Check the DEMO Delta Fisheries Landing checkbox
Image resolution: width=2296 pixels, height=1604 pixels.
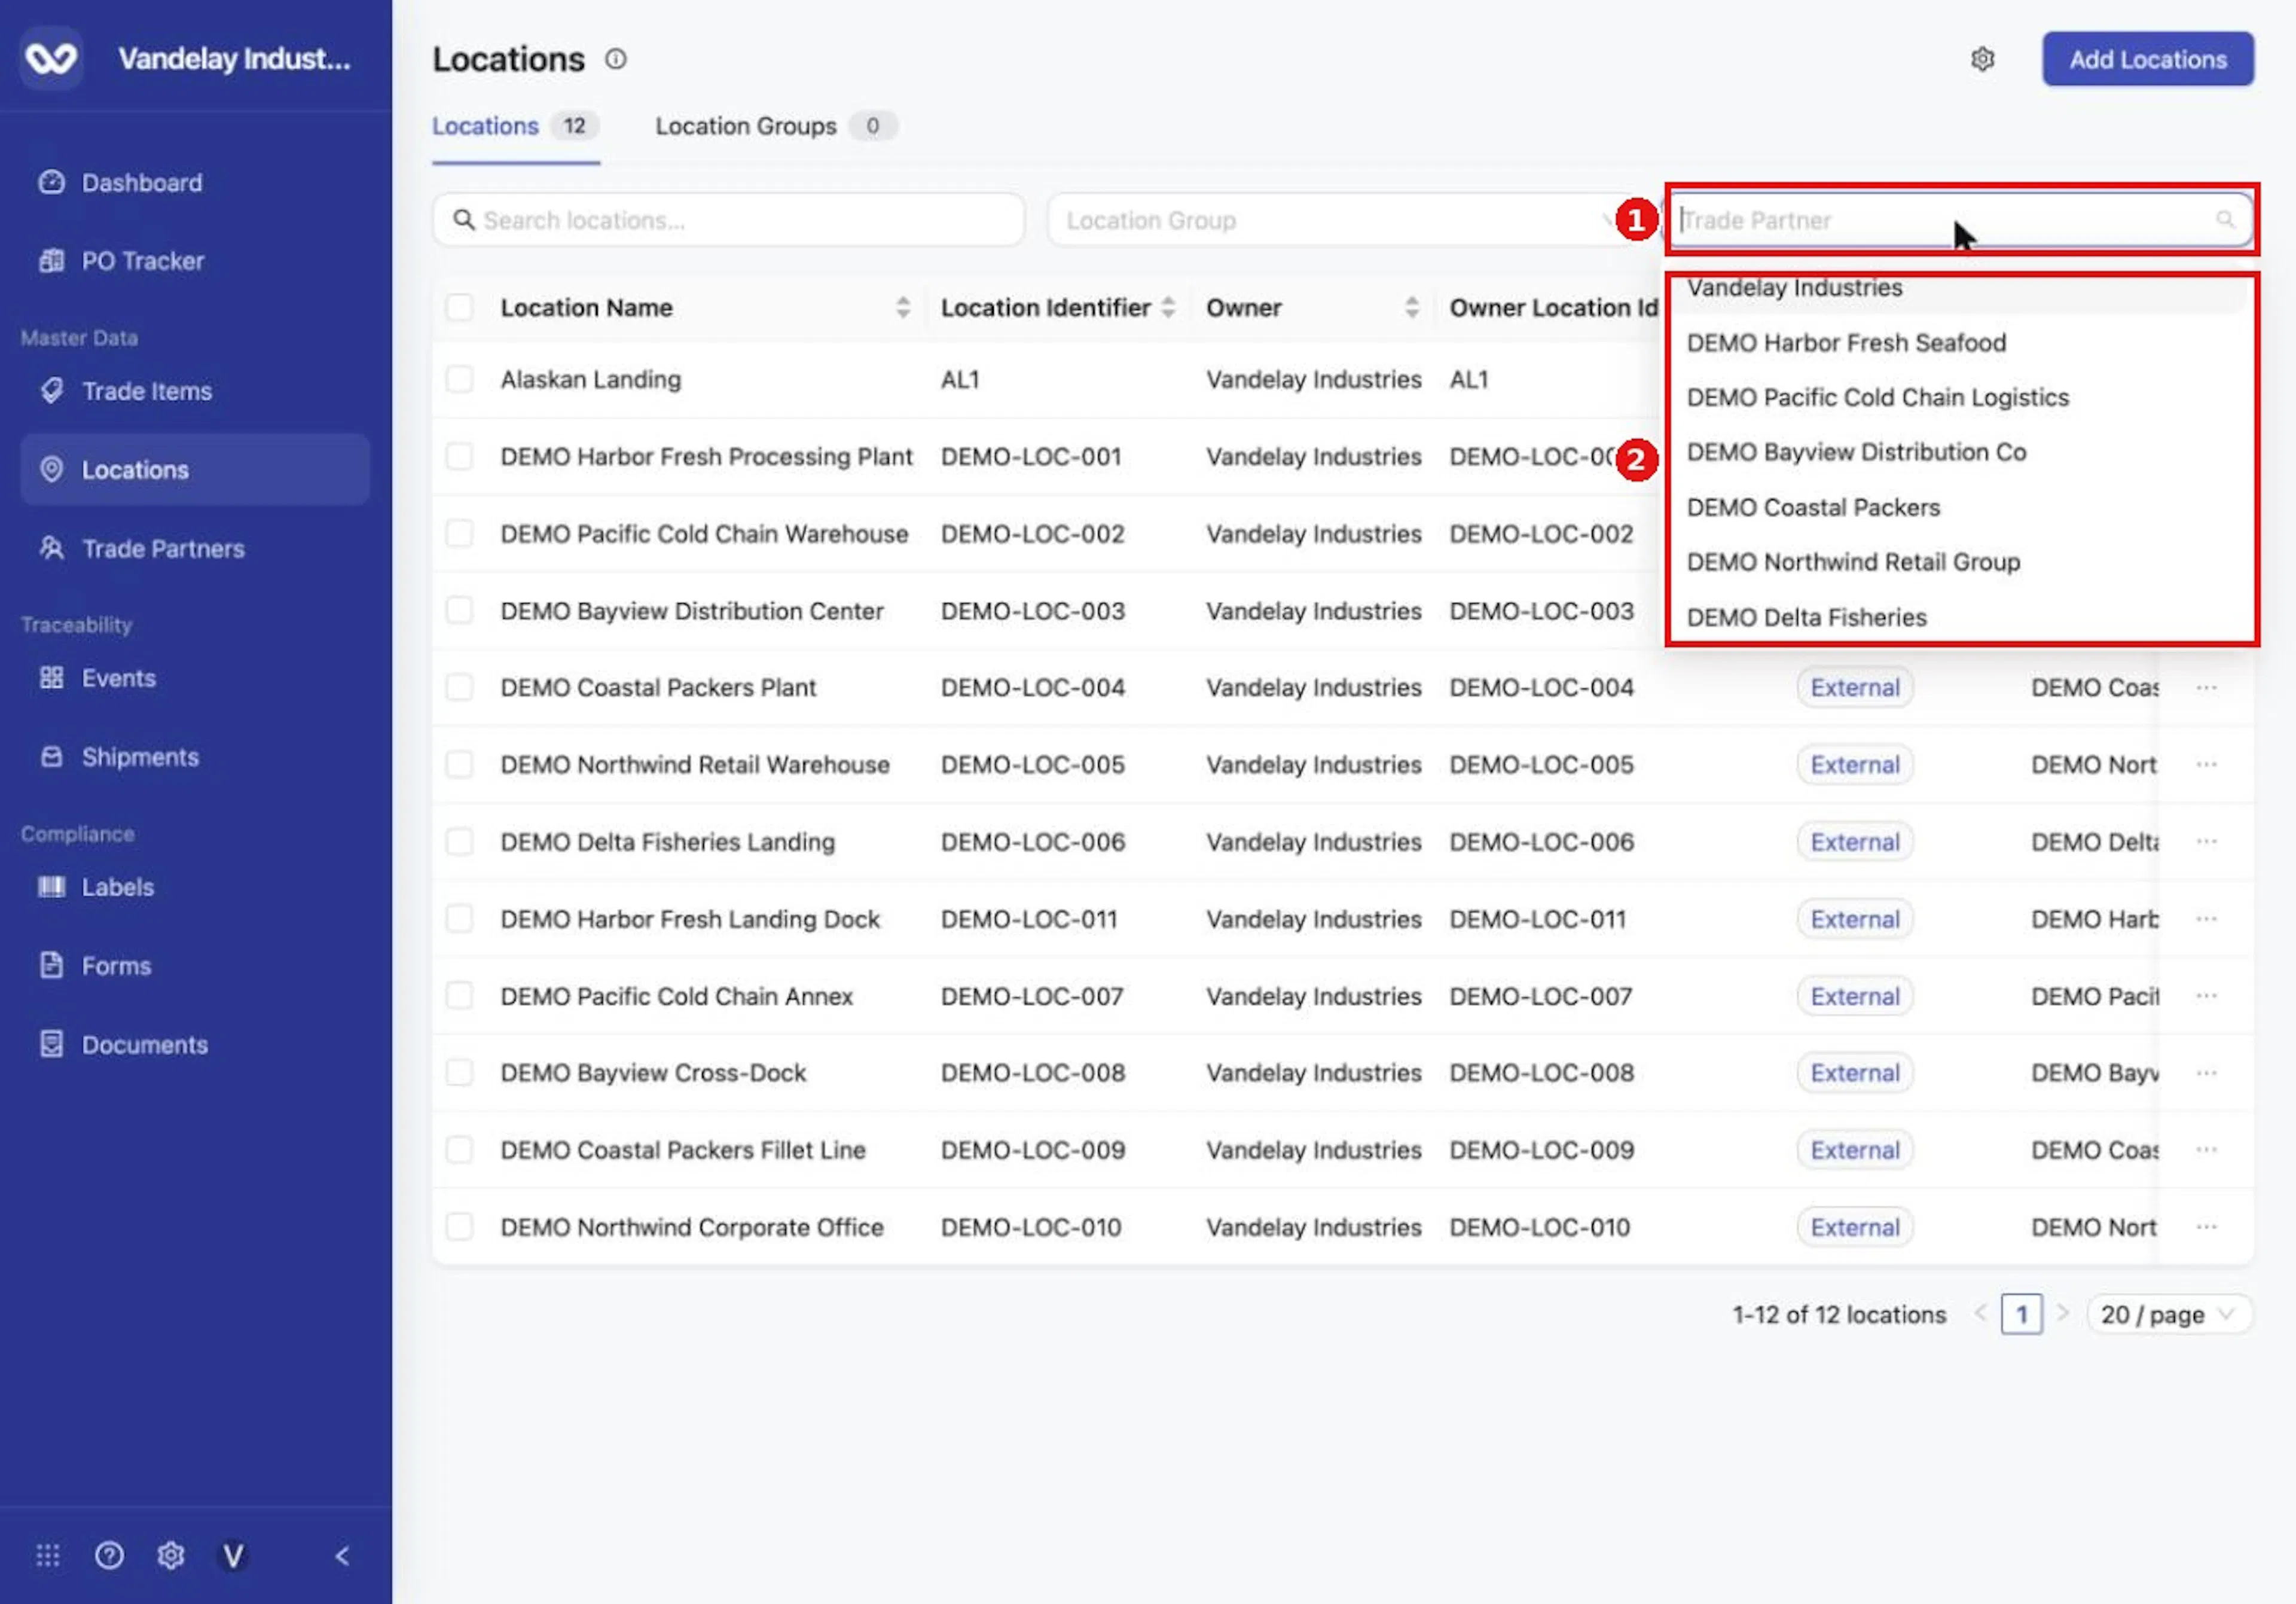tap(459, 841)
